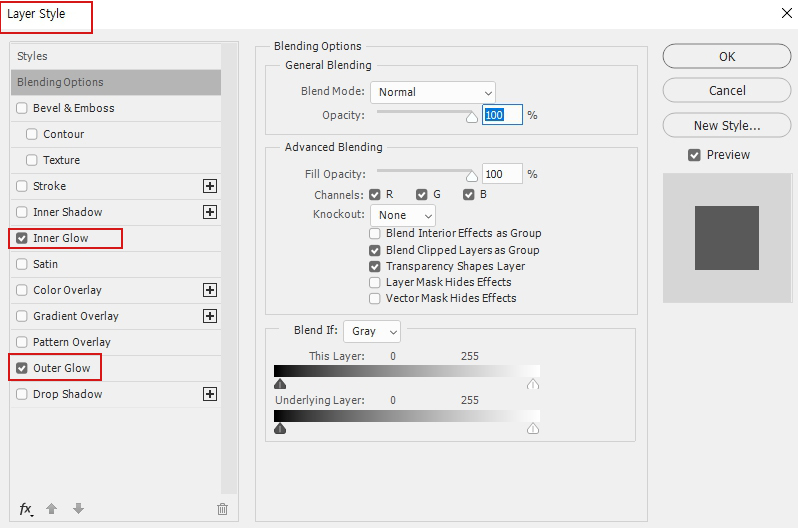Open Stroke settings by its label

[49, 186]
